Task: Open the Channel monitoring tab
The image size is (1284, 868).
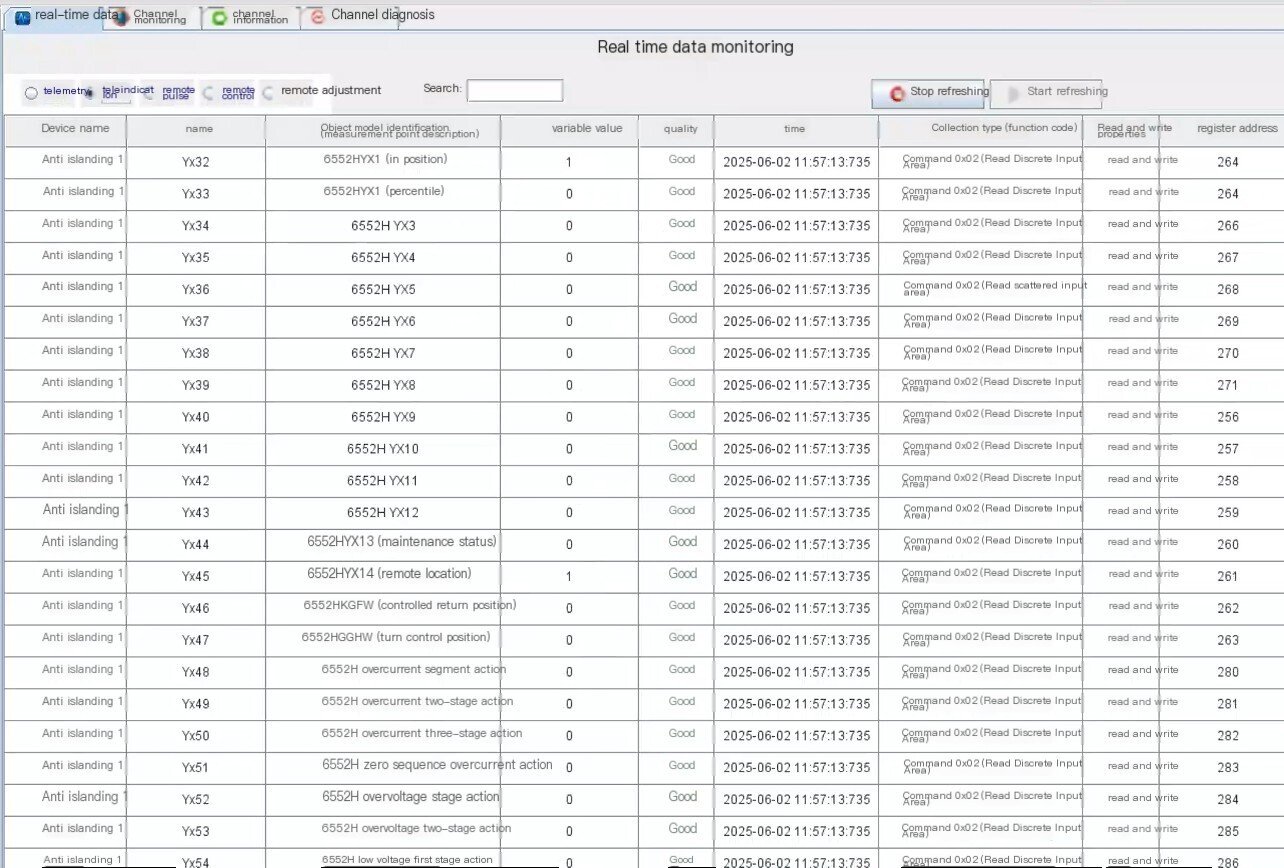Action: 152,17
